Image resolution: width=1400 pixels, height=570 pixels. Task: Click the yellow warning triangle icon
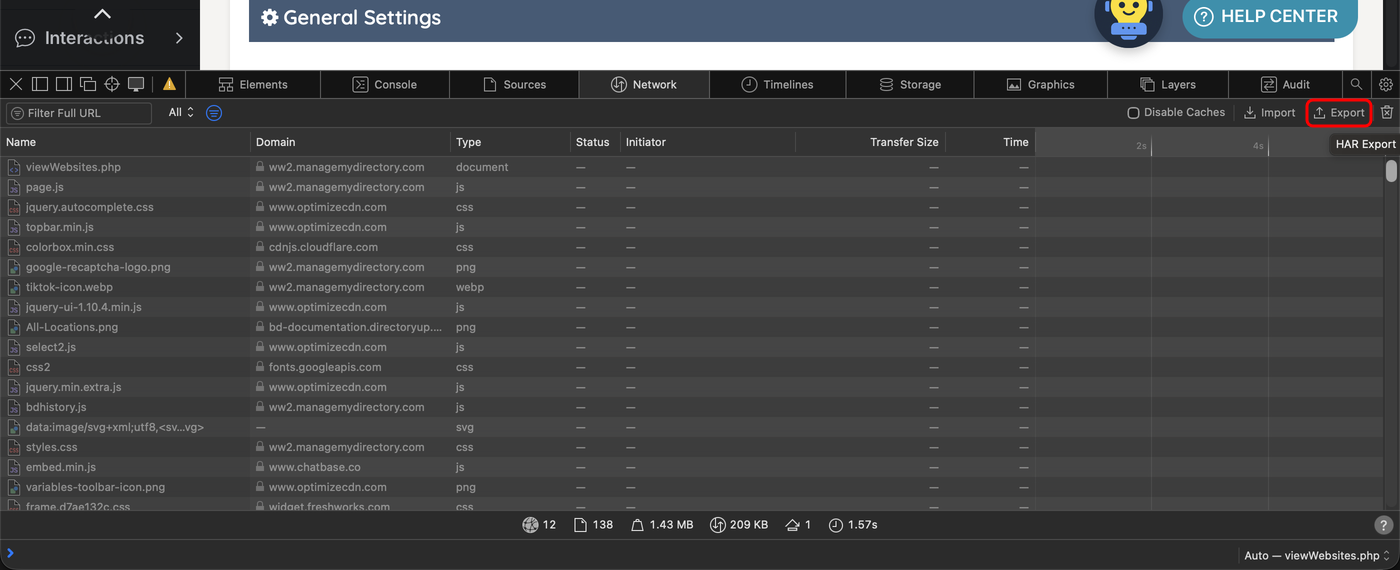click(169, 84)
